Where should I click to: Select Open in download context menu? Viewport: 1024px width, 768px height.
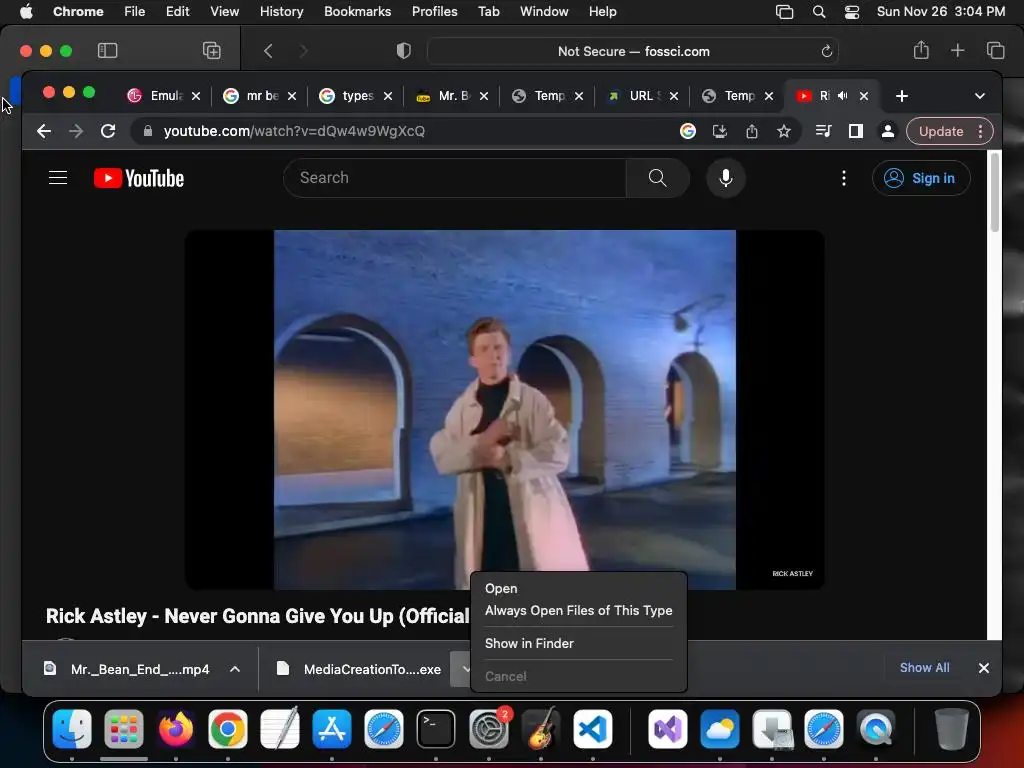pyautogui.click(x=501, y=588)
